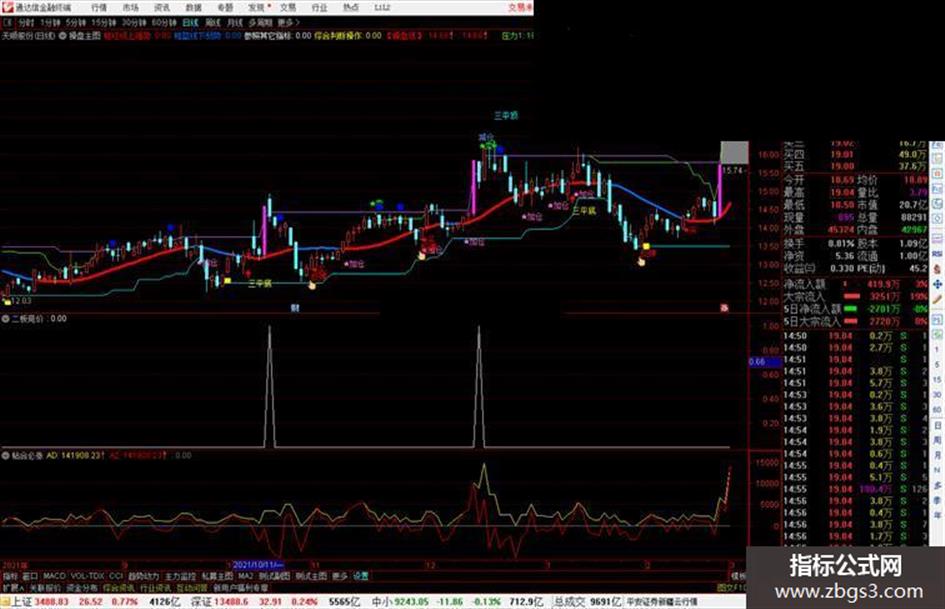Switch to 日 period in right sidebar
Image resolution: width=945 pixels, height=609 pixels.
[937, 426]
